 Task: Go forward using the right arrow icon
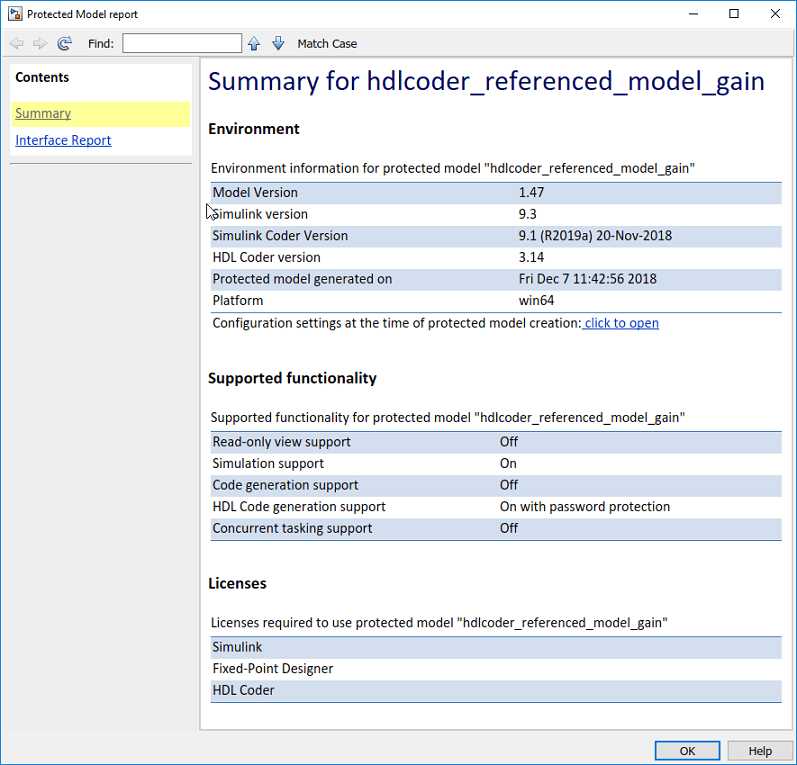tap(40, 44)
